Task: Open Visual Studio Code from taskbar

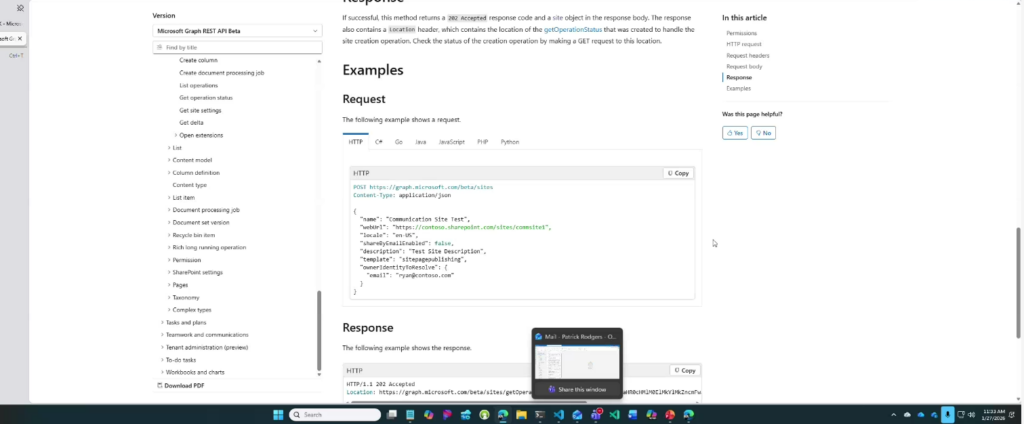Action: 558,415
